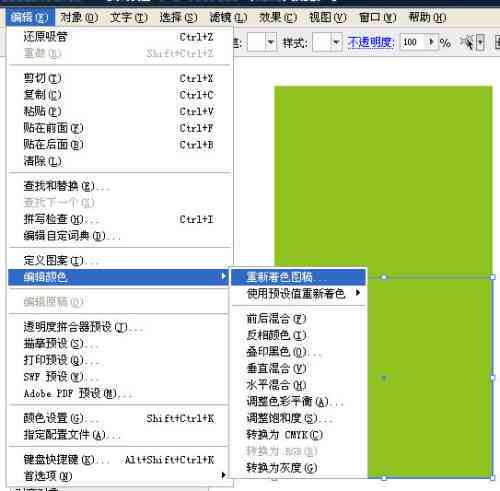Choose 粘贴 from the Edit menu
The width and height of the screenshot is (500, 491).
119,111
